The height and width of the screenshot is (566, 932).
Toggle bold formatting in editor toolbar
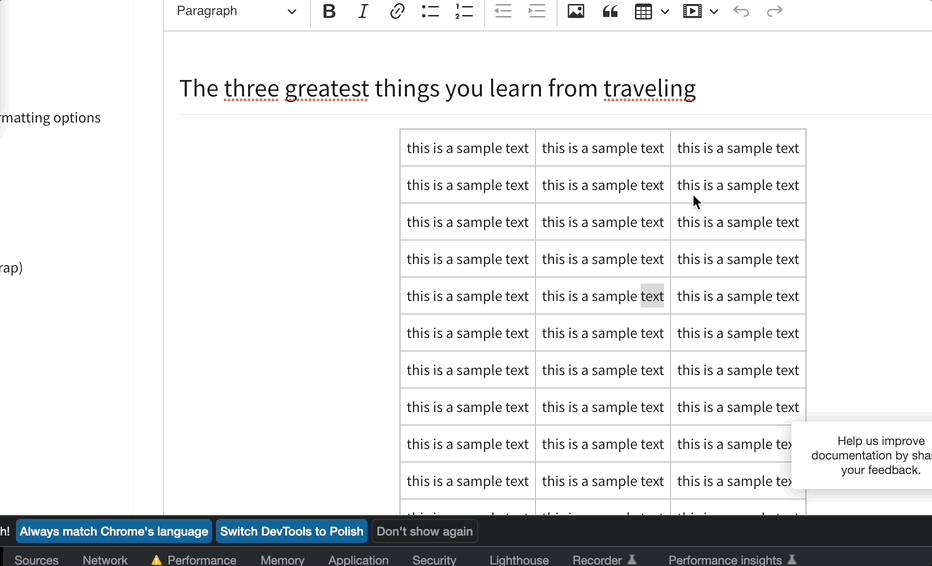click(329, 11)
